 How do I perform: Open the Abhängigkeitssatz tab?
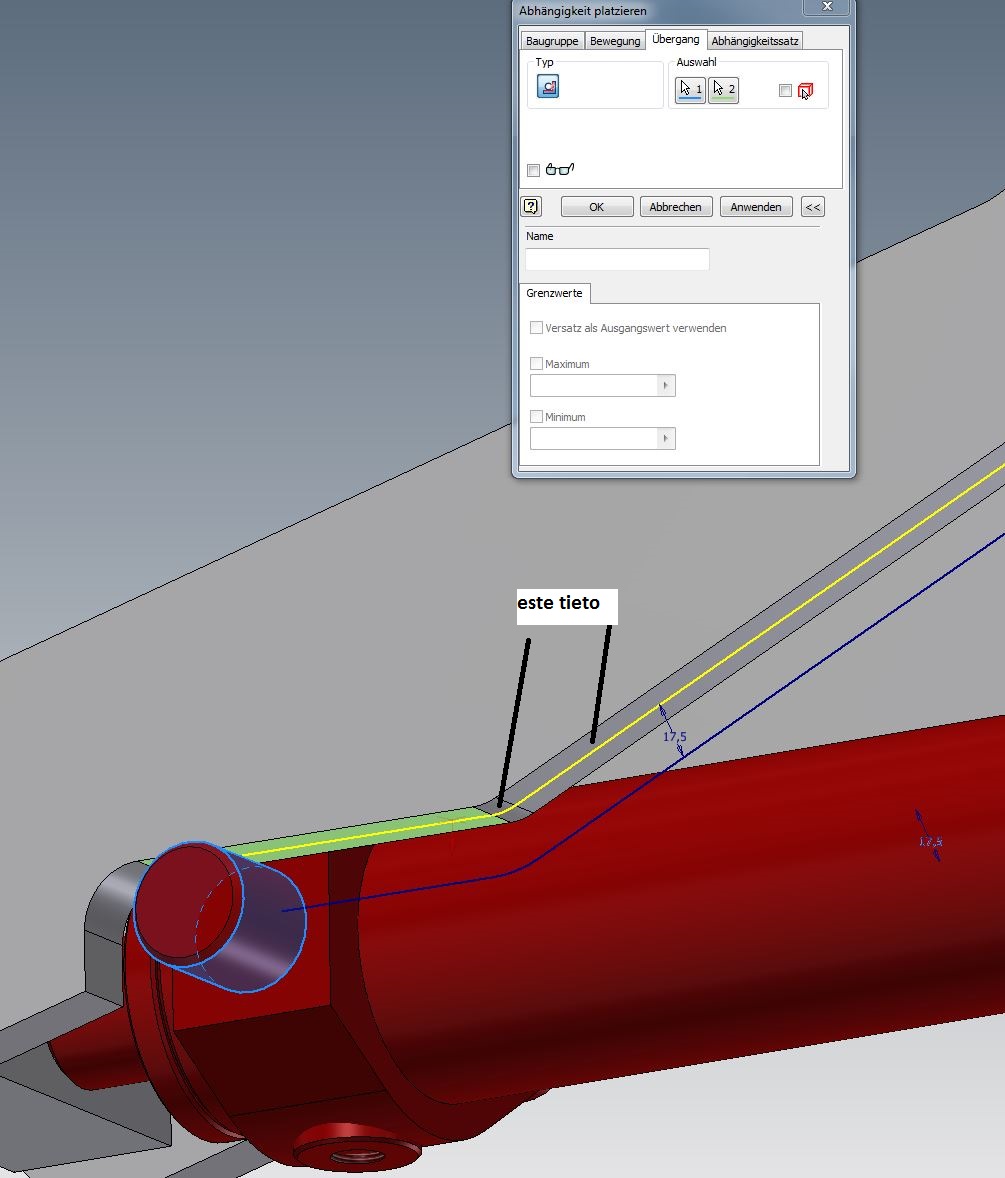click(755, 41)
